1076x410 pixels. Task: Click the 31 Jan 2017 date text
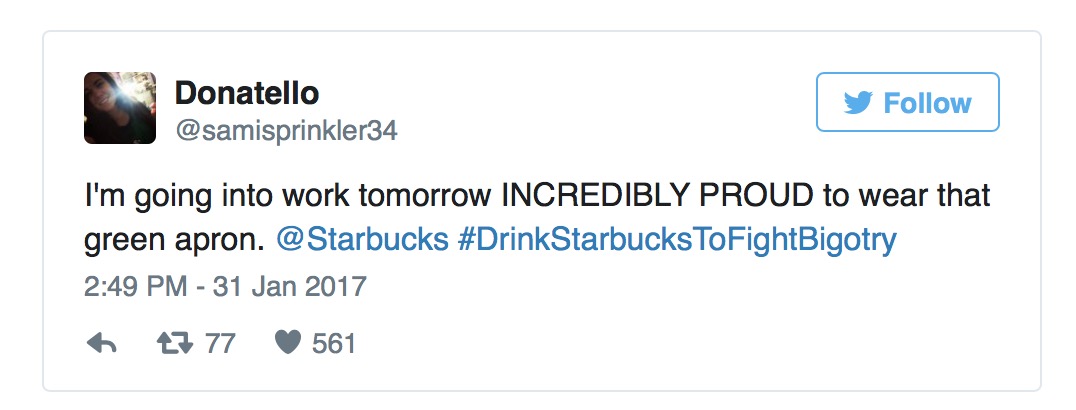point(286,288)
